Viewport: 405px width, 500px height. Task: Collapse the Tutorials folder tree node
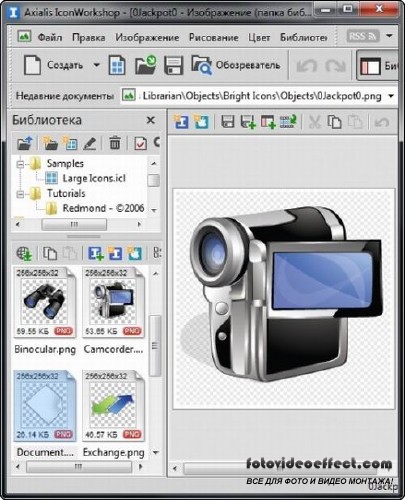coord(20,194)
